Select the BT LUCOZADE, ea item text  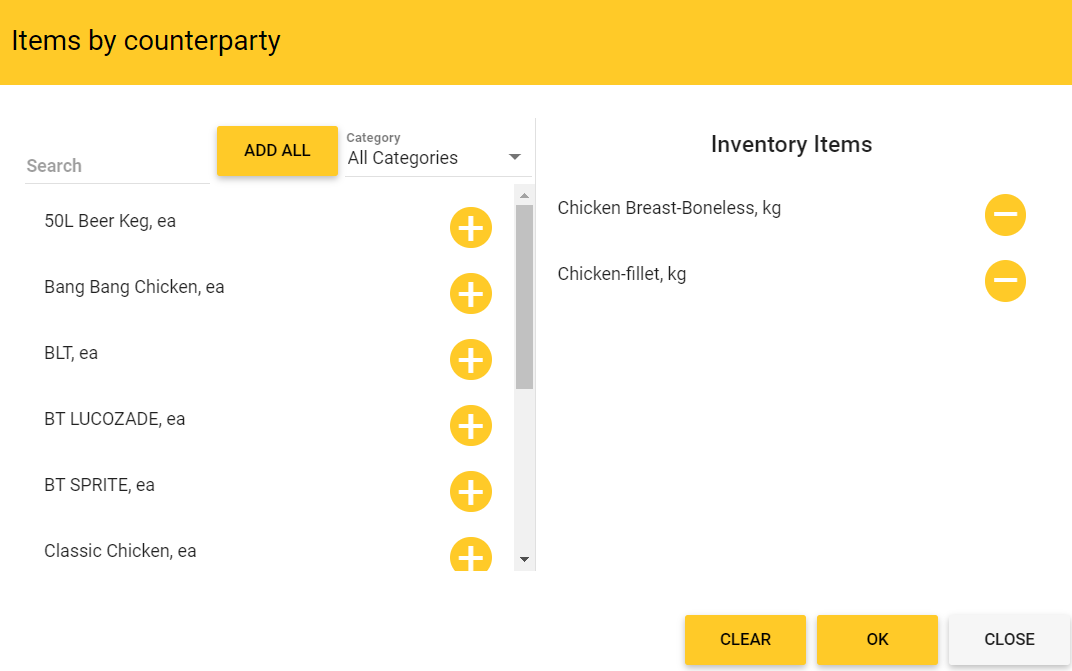click(x=115, y=419)
